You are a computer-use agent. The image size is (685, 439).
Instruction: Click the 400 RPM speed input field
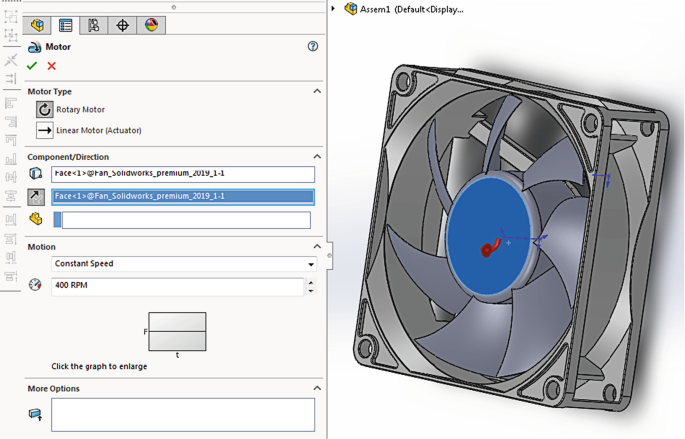177,286
